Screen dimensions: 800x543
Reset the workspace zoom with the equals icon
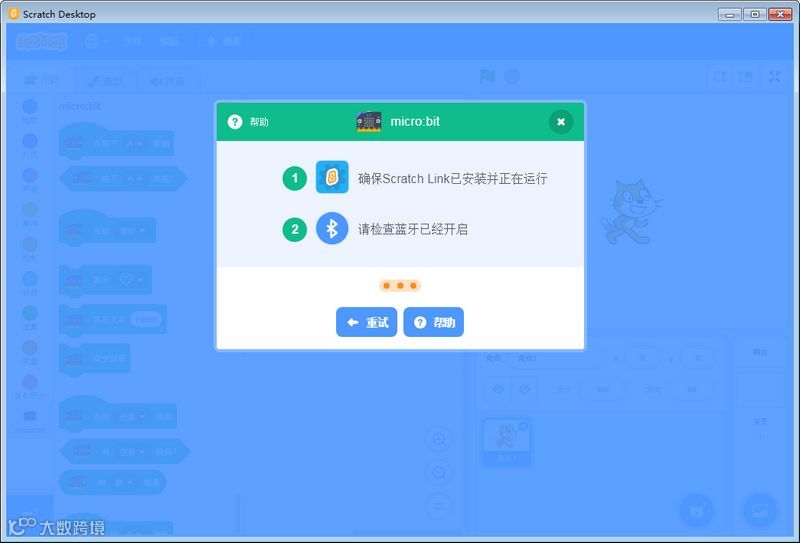tap(439, 506)
